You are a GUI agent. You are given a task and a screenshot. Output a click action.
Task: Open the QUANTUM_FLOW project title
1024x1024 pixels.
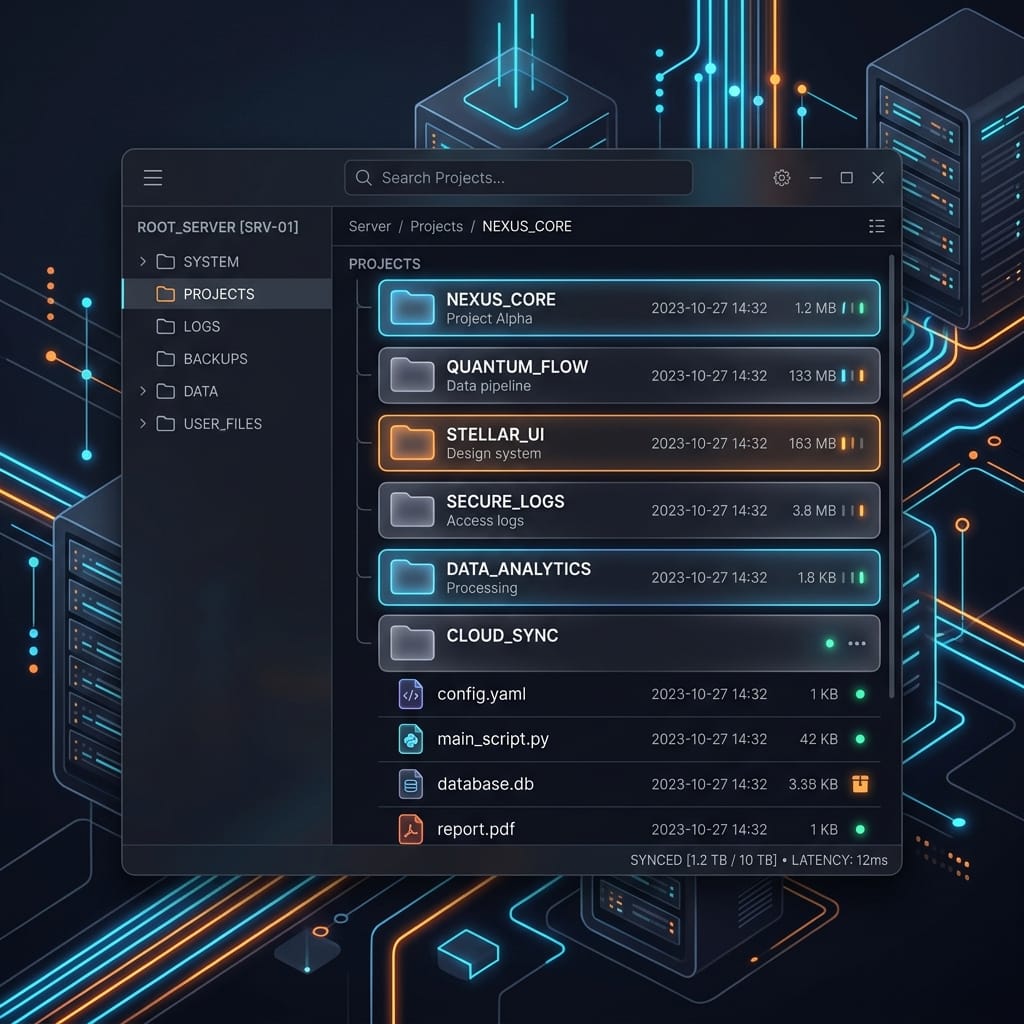click(x=517, y=366)
